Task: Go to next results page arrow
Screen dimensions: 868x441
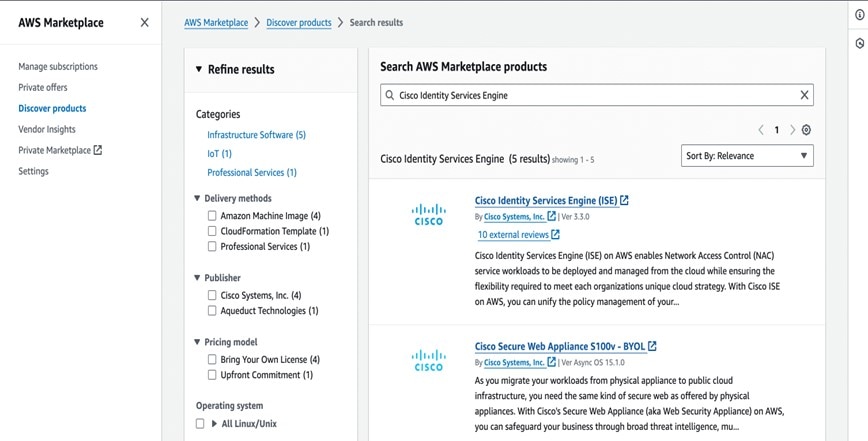Action: (x=792, y=130)
